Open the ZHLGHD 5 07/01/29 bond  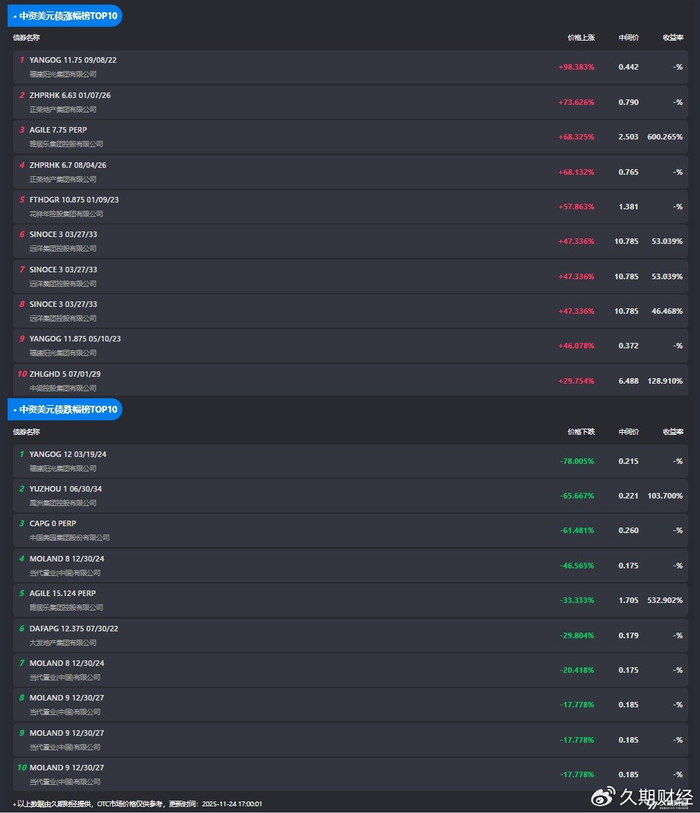point(65,374)
